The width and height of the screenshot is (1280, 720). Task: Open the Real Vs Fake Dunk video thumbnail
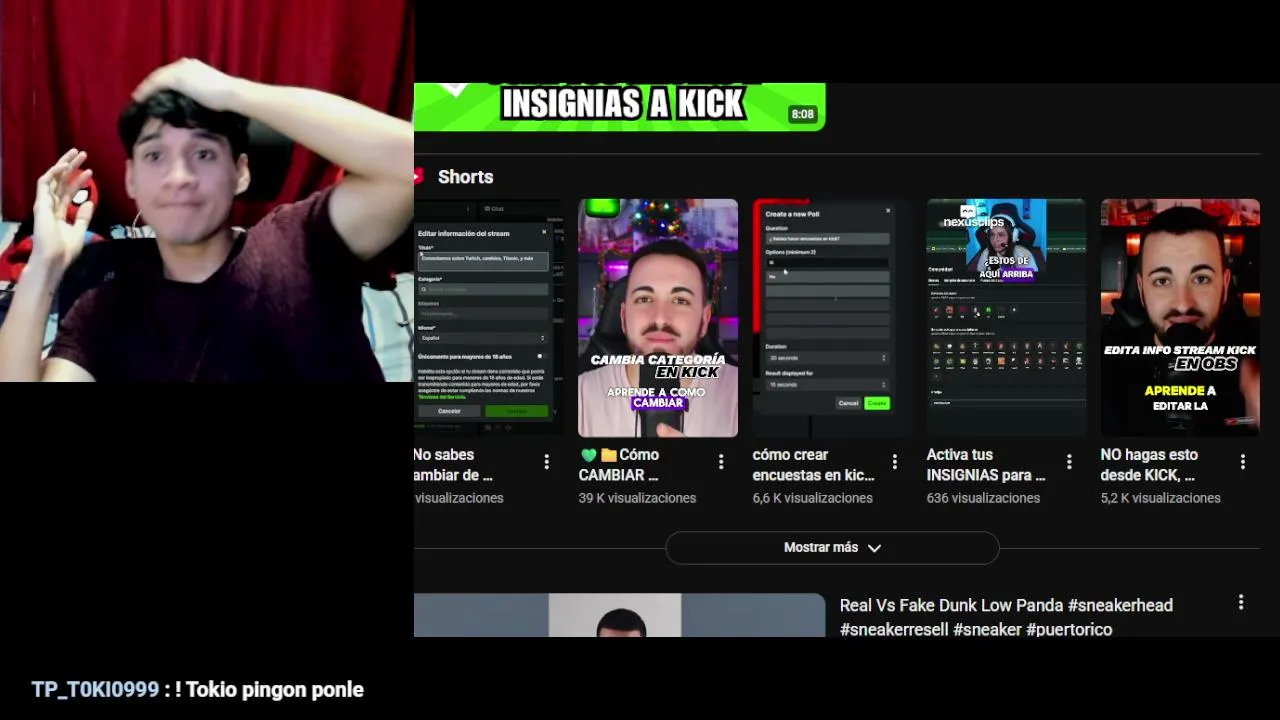[x=620, y=615]
